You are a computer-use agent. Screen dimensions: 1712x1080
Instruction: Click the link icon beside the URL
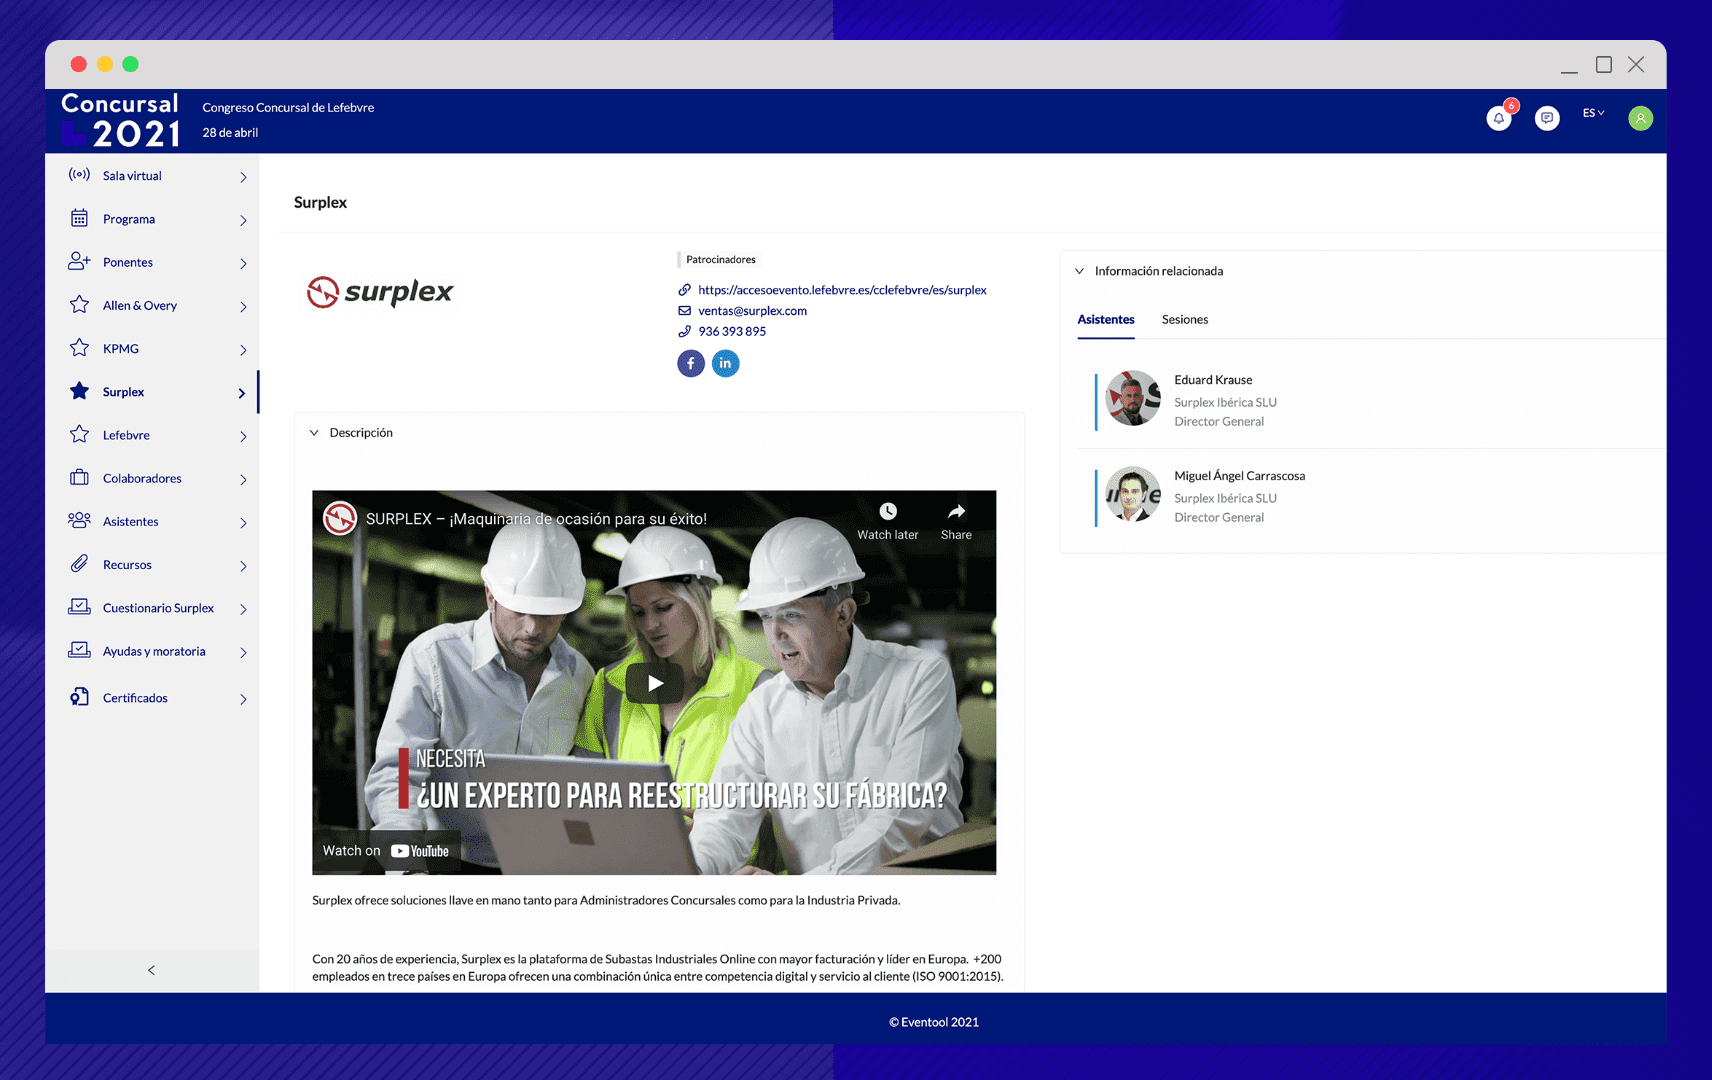click(x=685, y=290)
